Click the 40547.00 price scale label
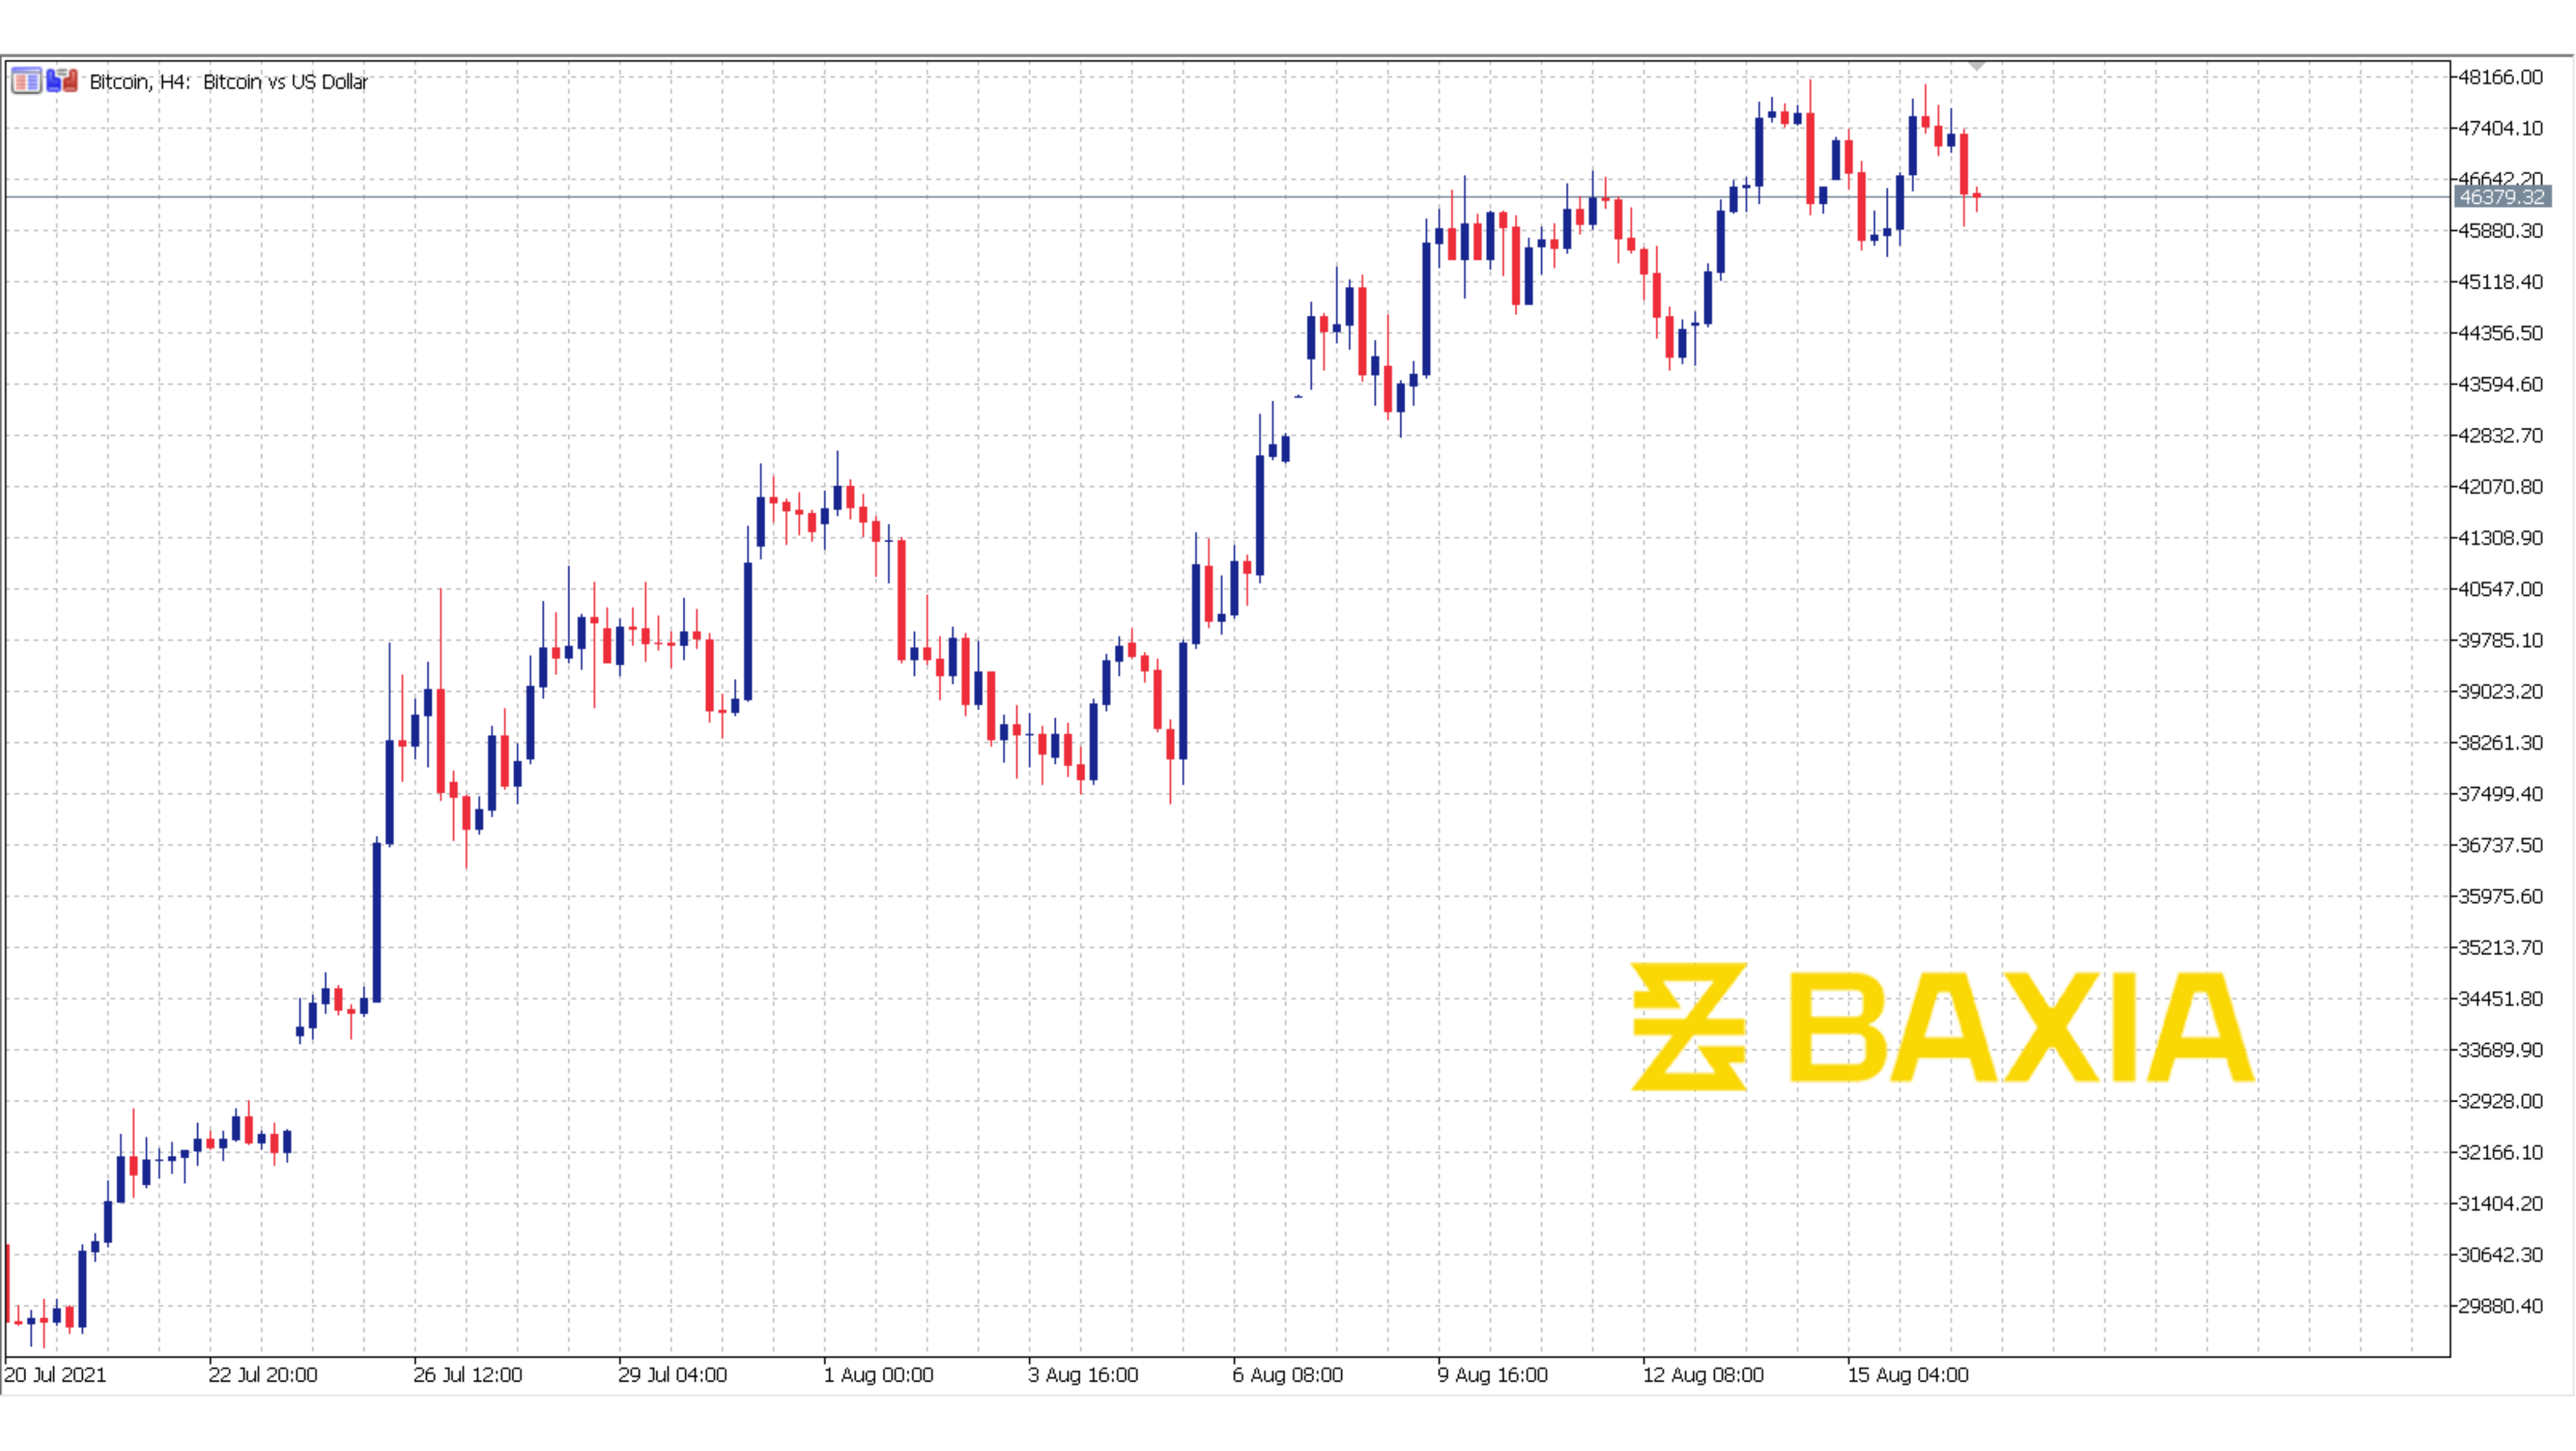 pyautogui.click(x=2500, y=589)
